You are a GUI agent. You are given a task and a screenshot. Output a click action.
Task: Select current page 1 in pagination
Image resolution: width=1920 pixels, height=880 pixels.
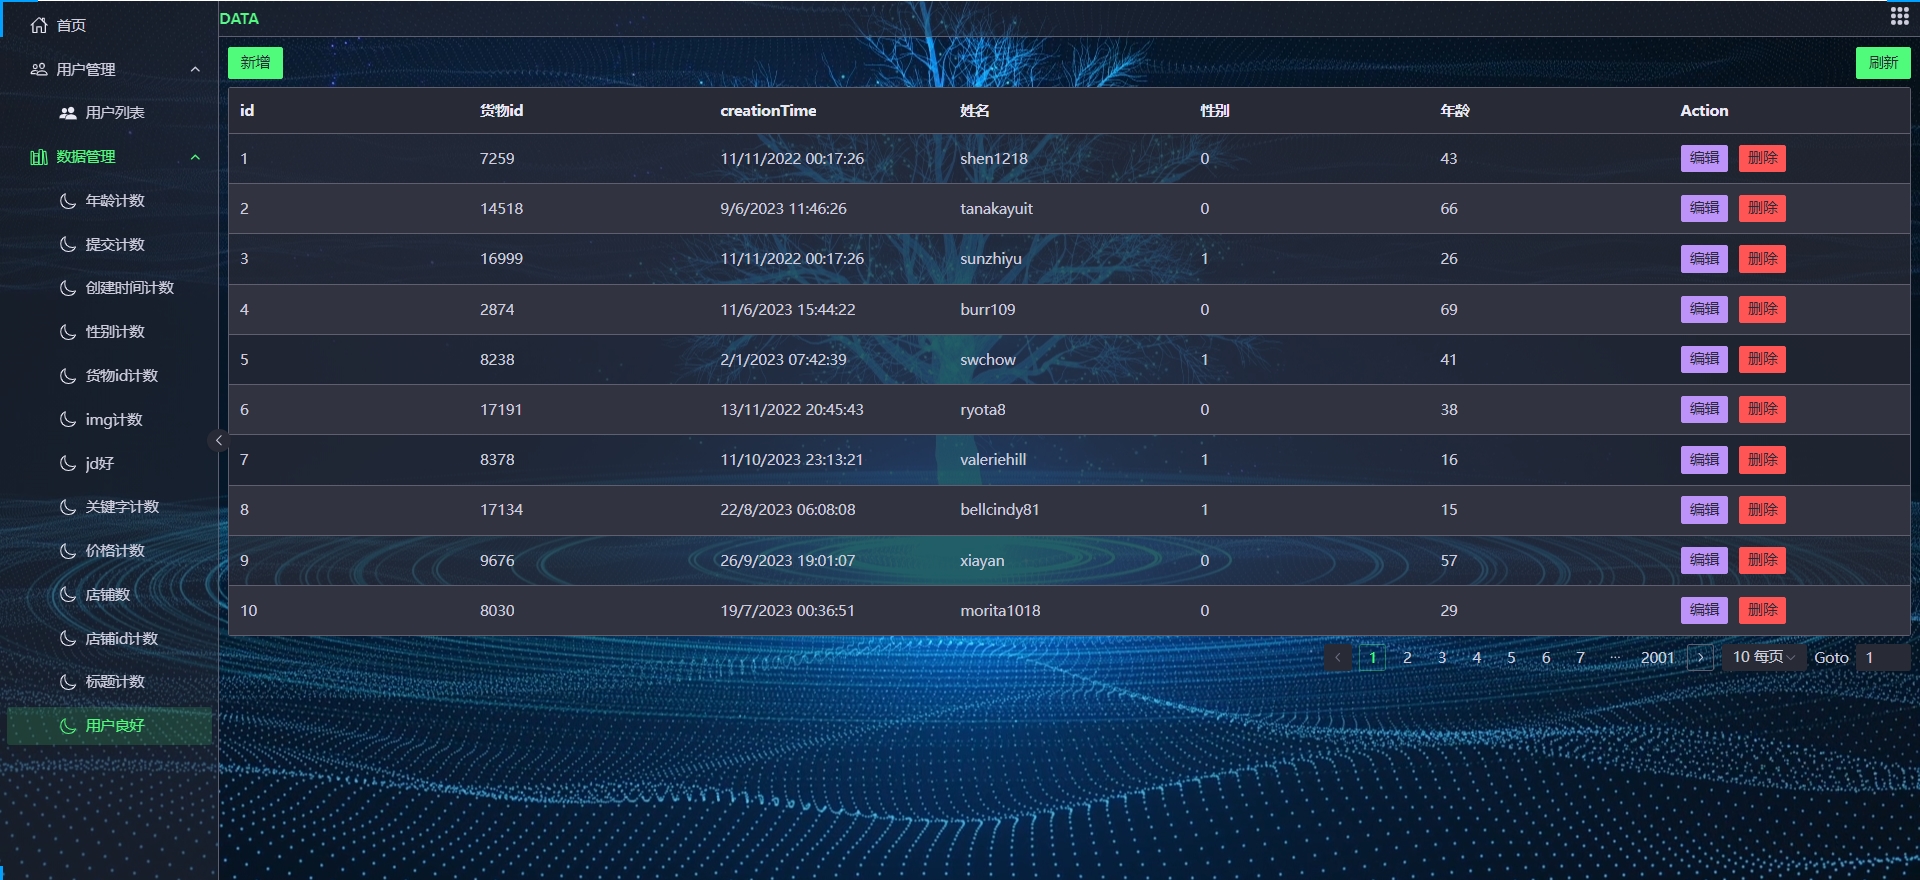[1373, 658]
